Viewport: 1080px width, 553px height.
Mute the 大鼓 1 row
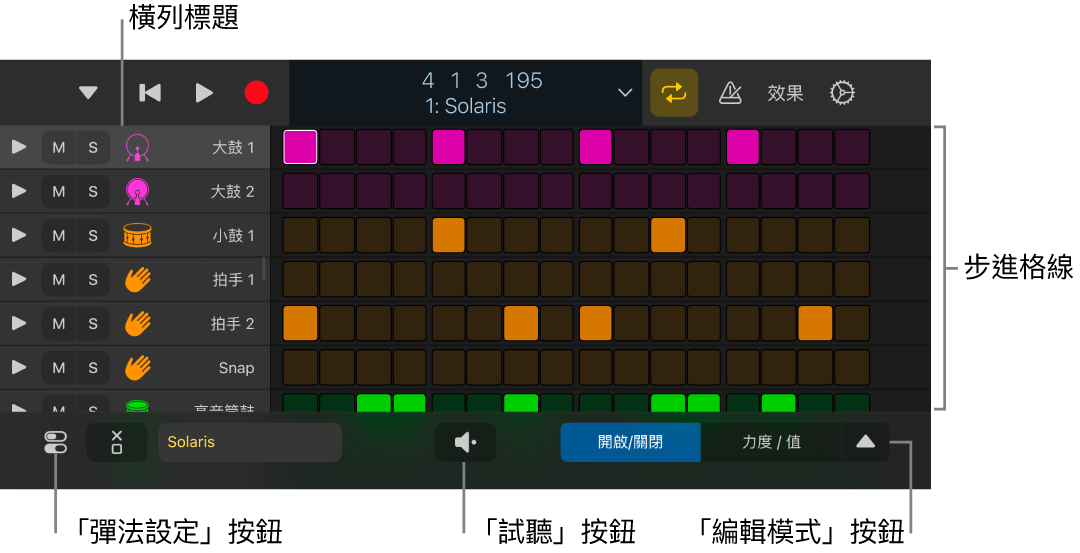[x=59, y=147]
